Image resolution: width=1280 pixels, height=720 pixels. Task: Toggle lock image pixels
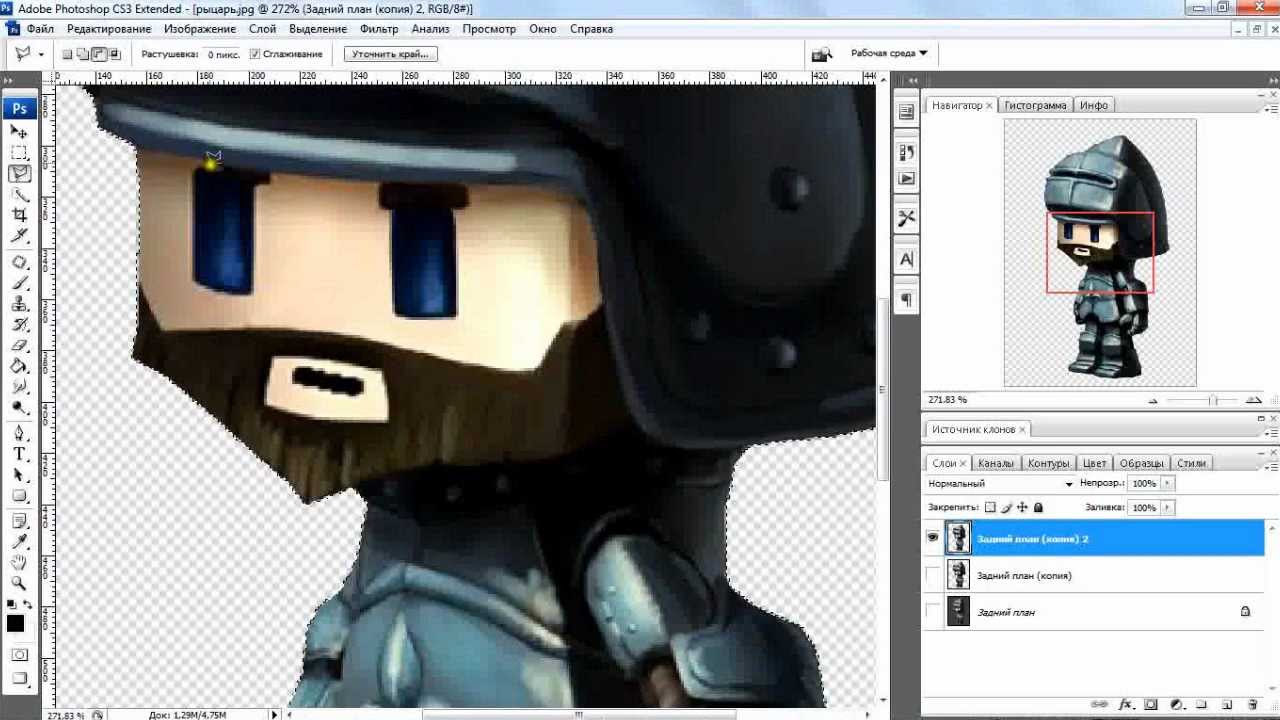[1007, 508]
